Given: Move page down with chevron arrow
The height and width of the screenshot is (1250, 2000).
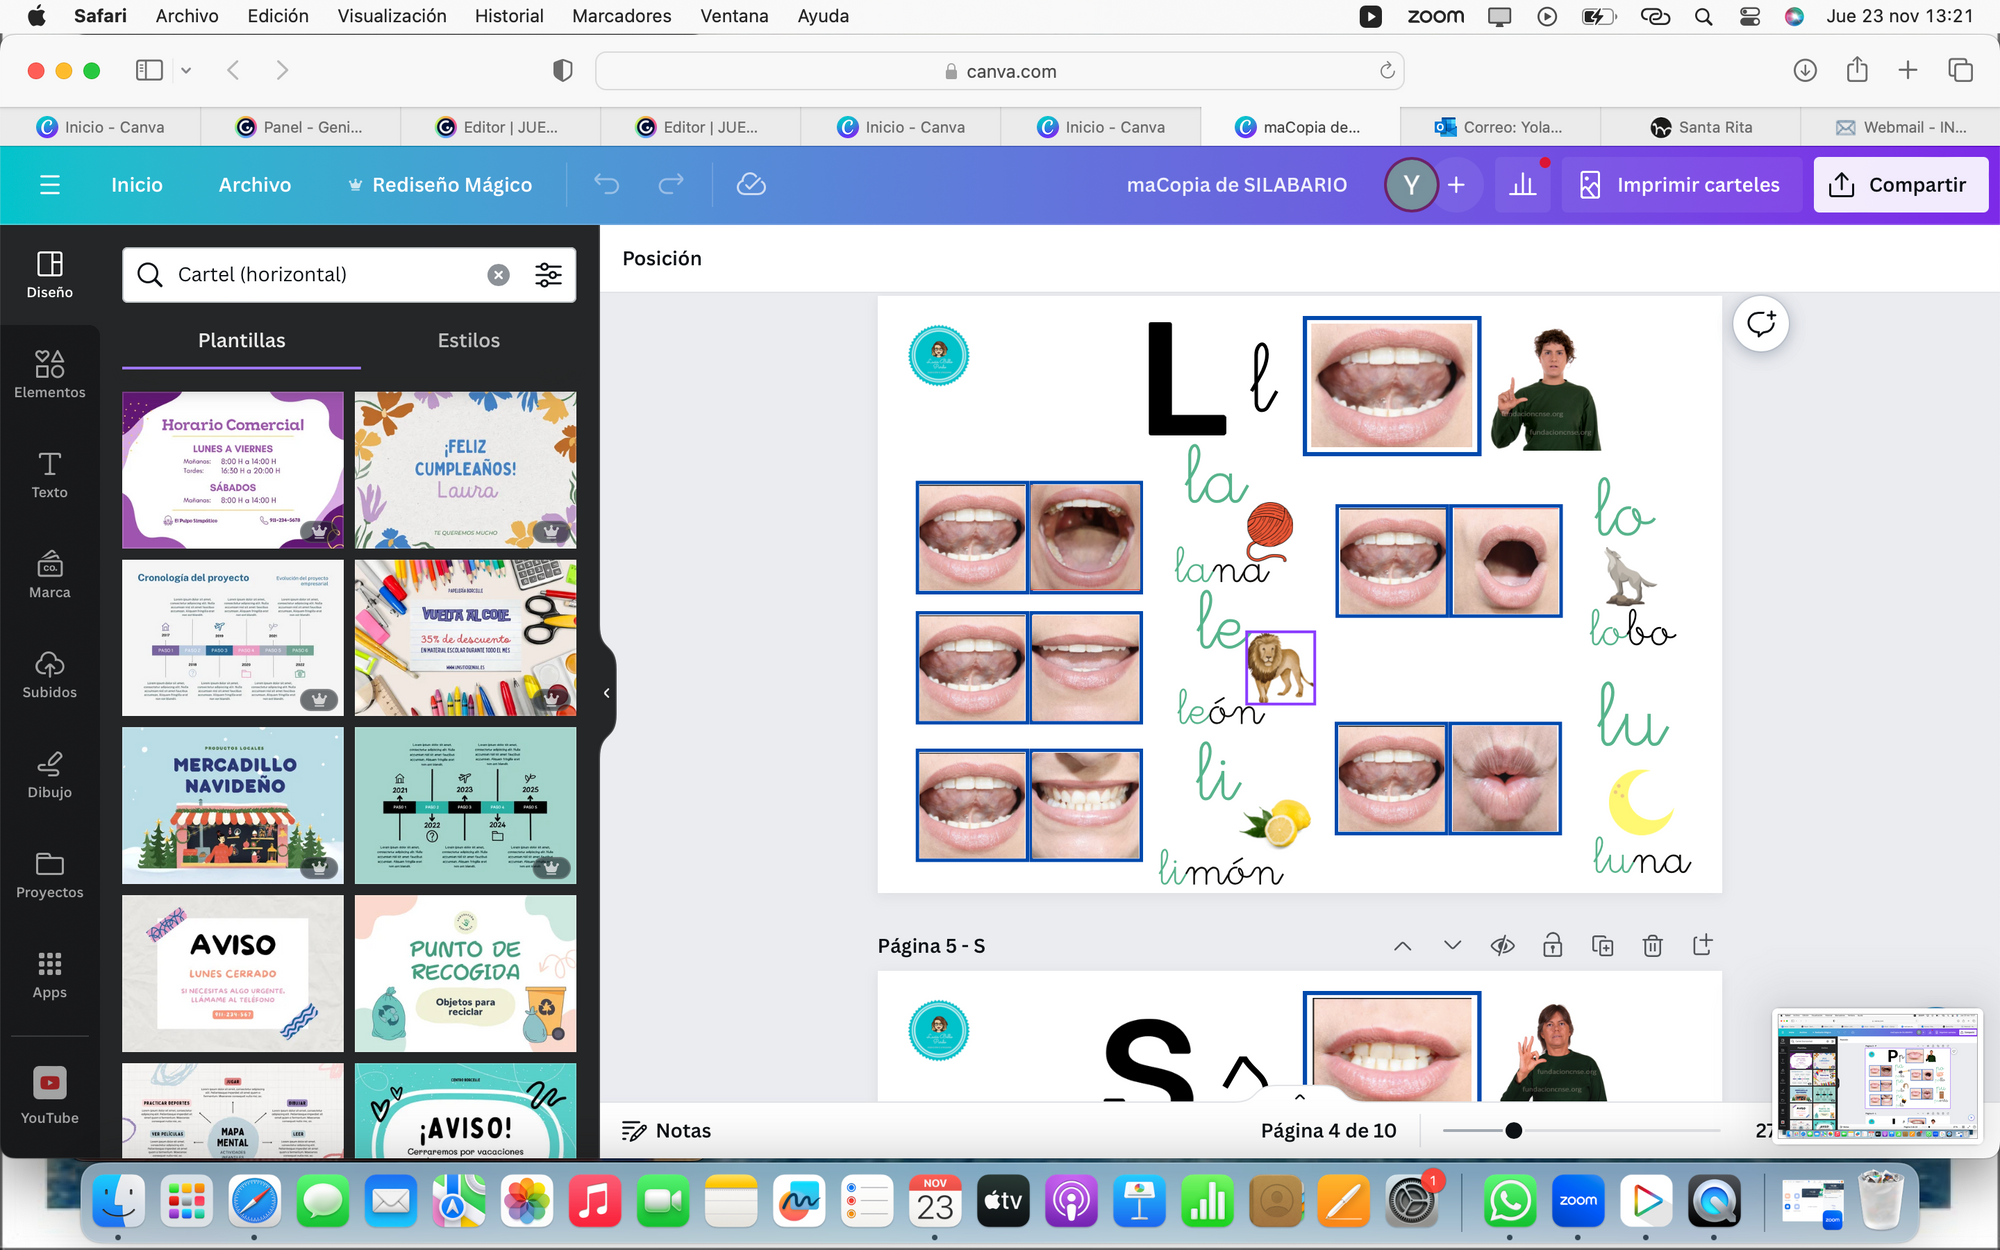Looking at the screenshot, I should pos(1452,945).
